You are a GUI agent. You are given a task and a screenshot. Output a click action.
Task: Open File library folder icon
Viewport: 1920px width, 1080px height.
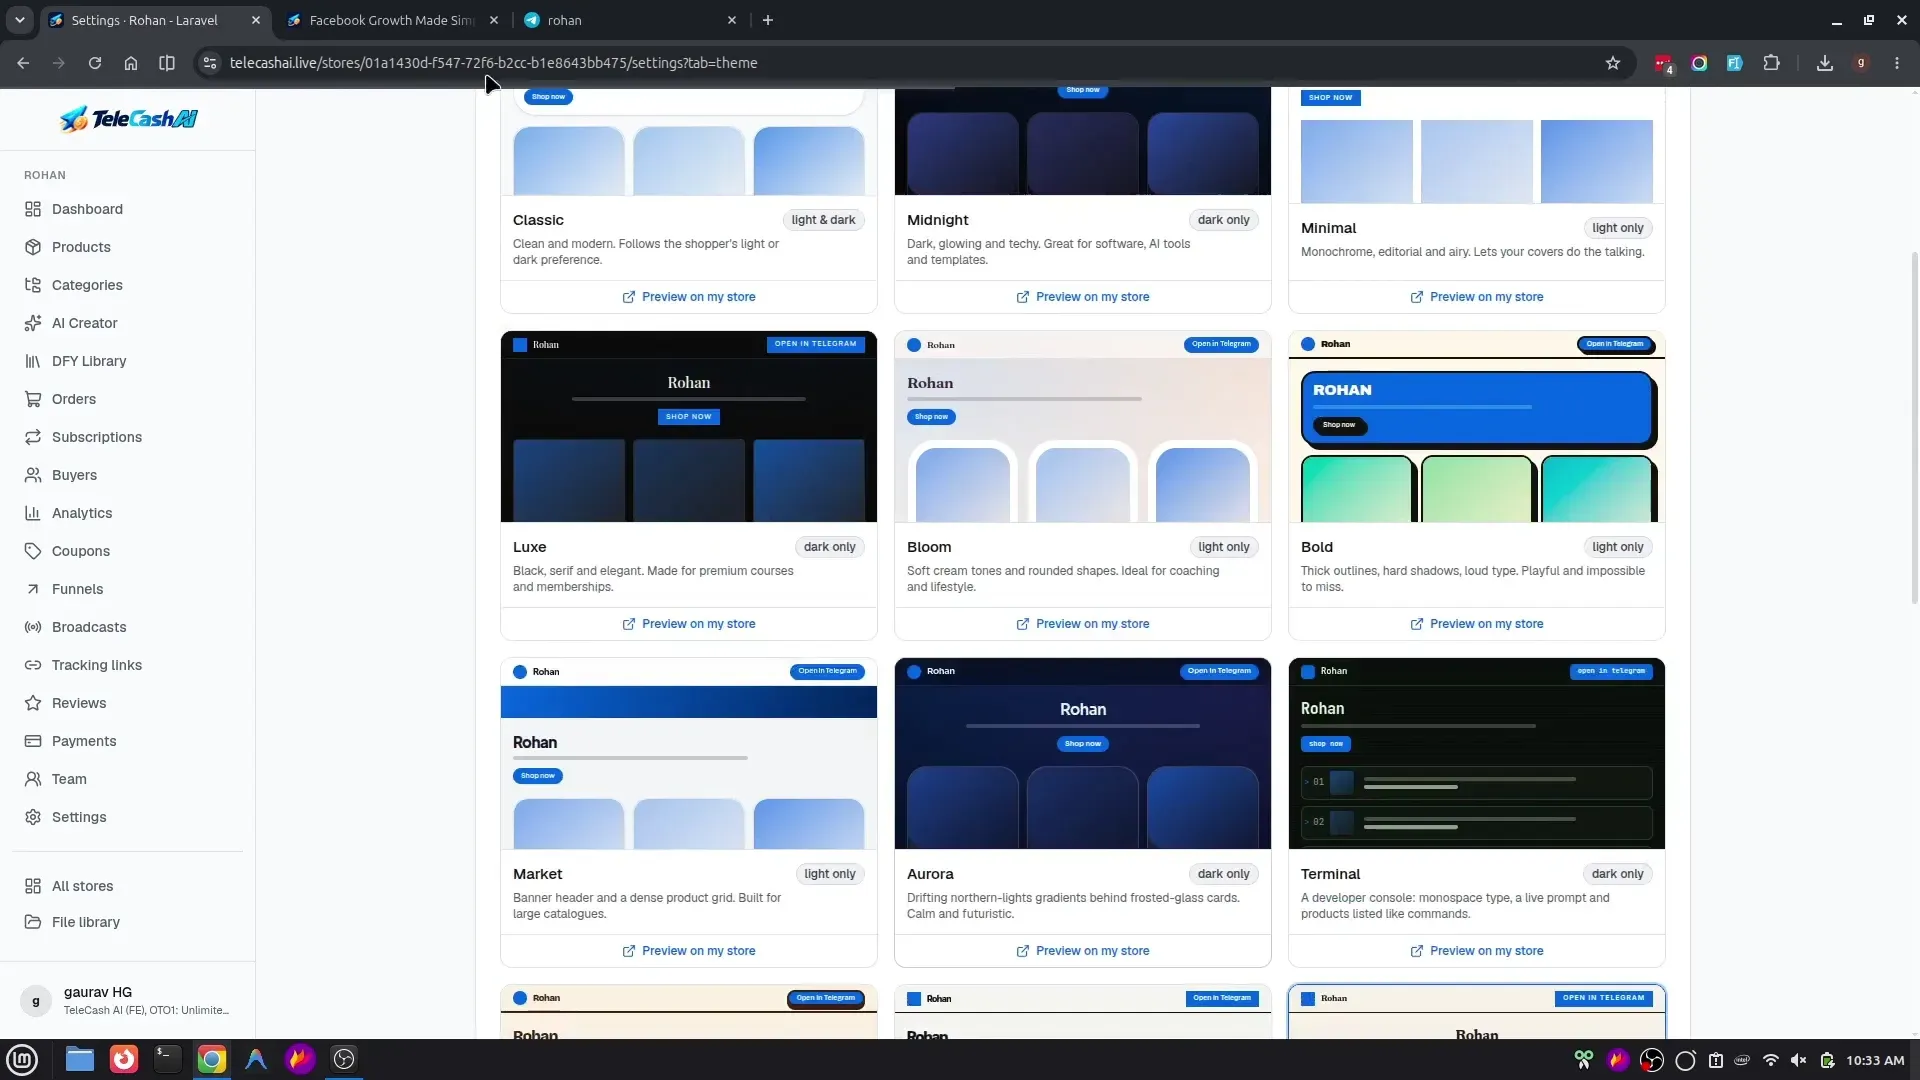click(x=33, y=922)
